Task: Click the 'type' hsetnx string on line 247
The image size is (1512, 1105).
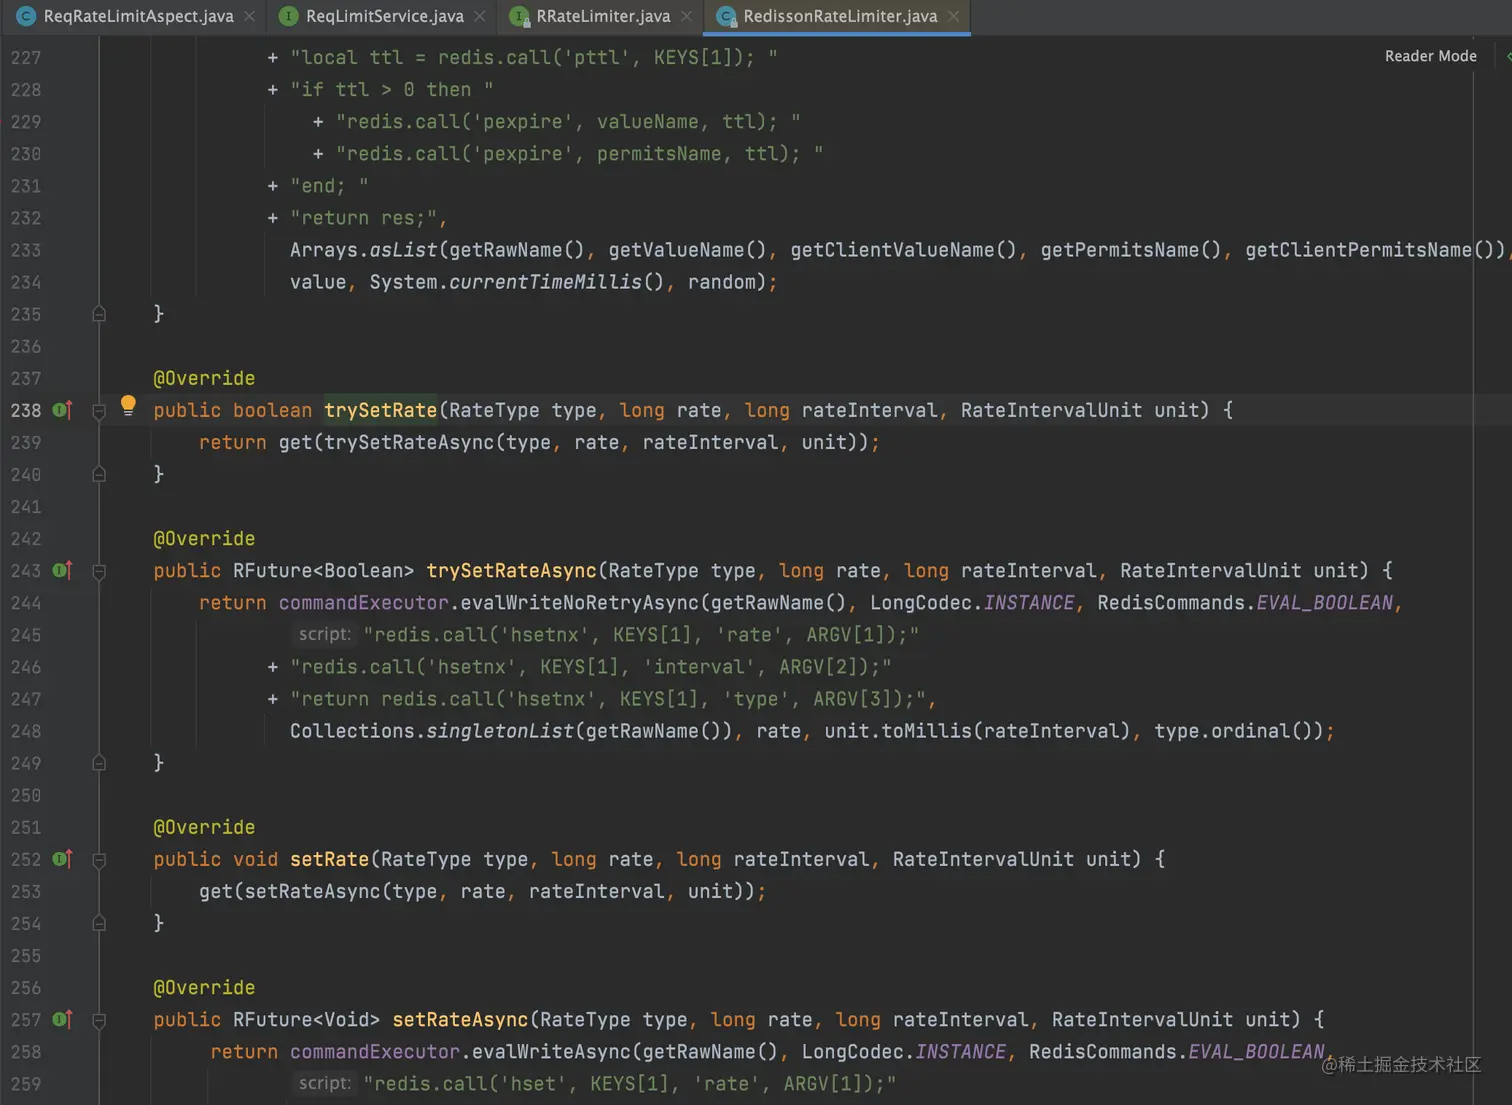Action: (608, 699)
